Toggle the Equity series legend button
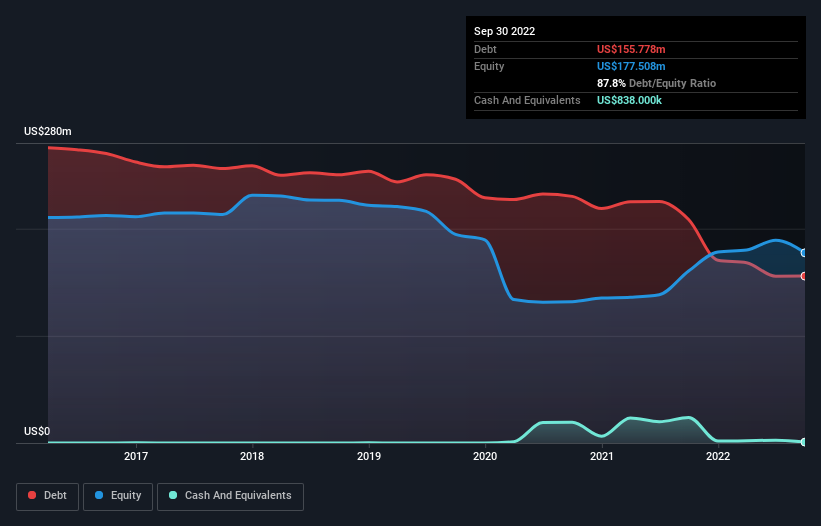The image size is (821, 526). (x=118, y=496)
